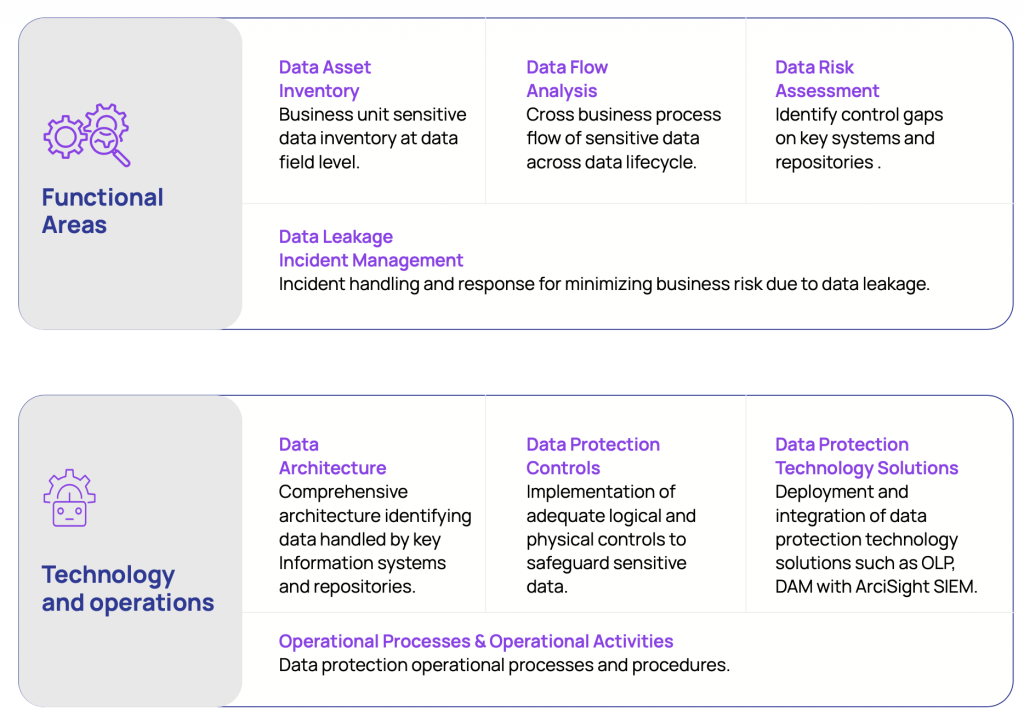Image resolution: width=1024 pixels, height=727 pixels.
Task: Click the robot gear icon
Action: click(x=69, y=498)
